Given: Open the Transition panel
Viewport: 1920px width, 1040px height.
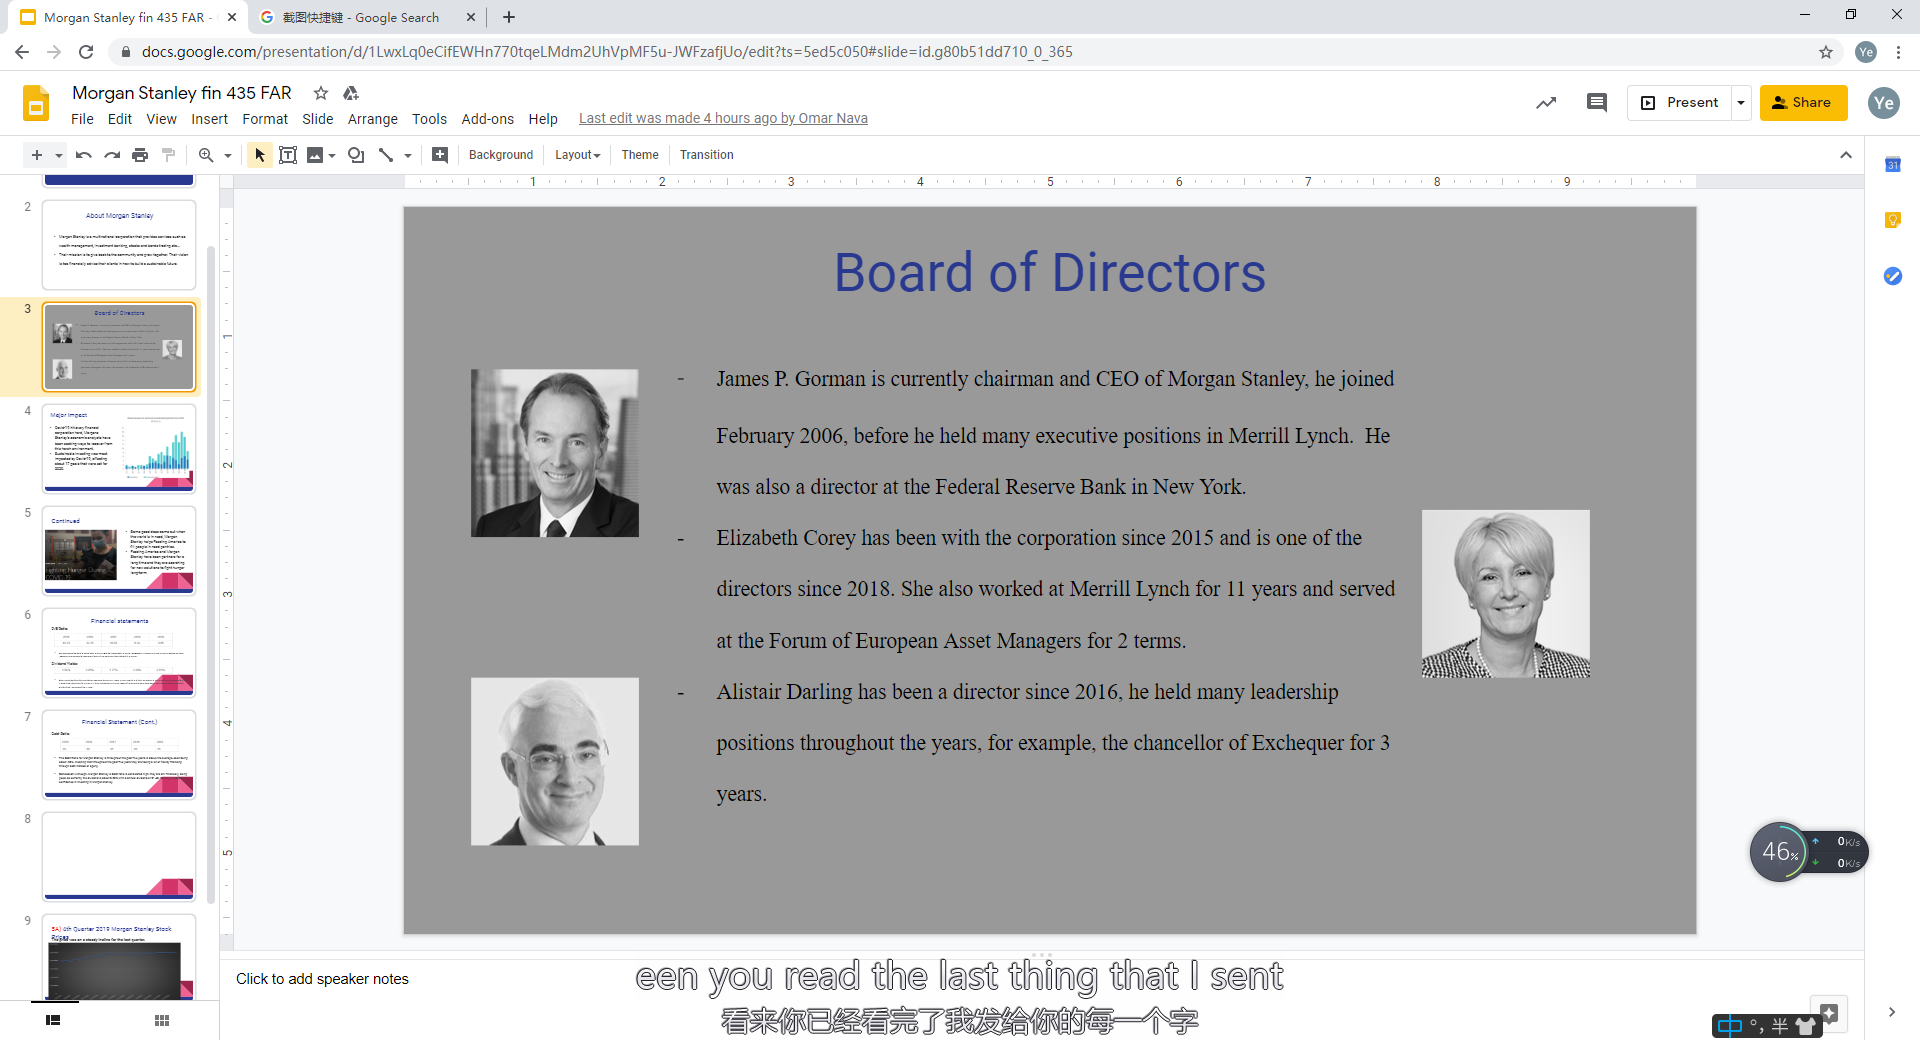Looking at the screenshot, I should coord(707,155).
